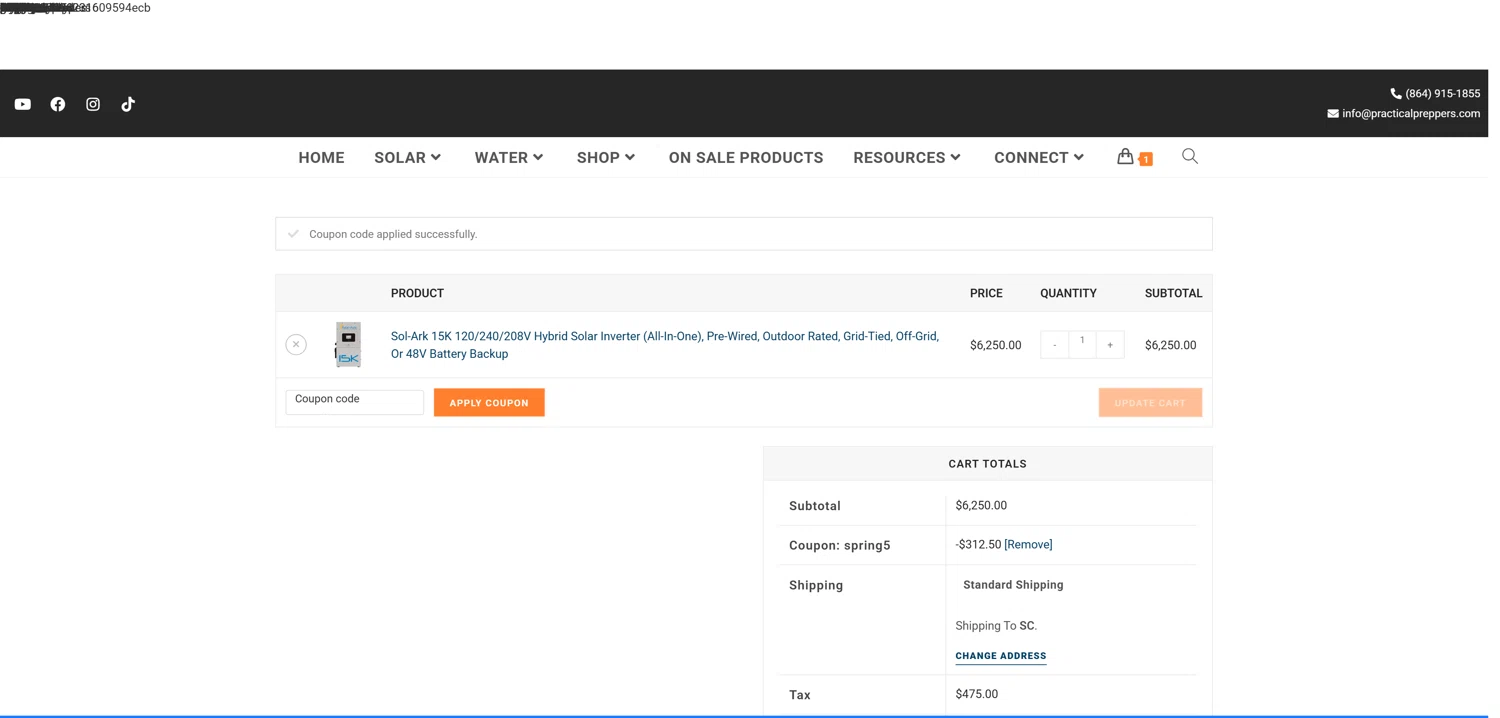Click 'Coupon code applied successfully.' message

(393, 234)
